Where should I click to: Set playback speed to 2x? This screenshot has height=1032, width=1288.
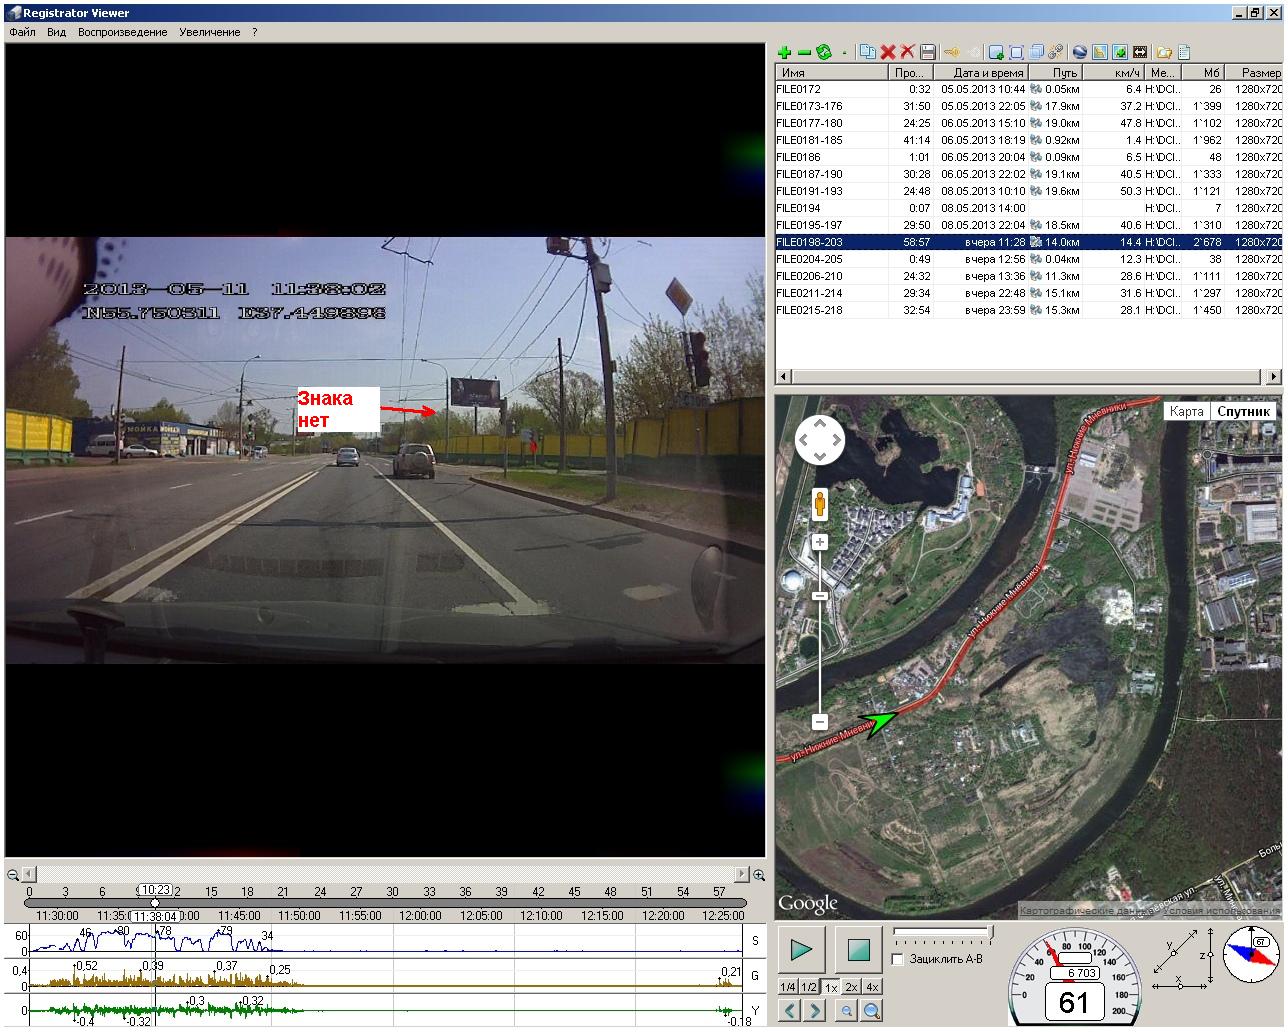pos(851,987)
